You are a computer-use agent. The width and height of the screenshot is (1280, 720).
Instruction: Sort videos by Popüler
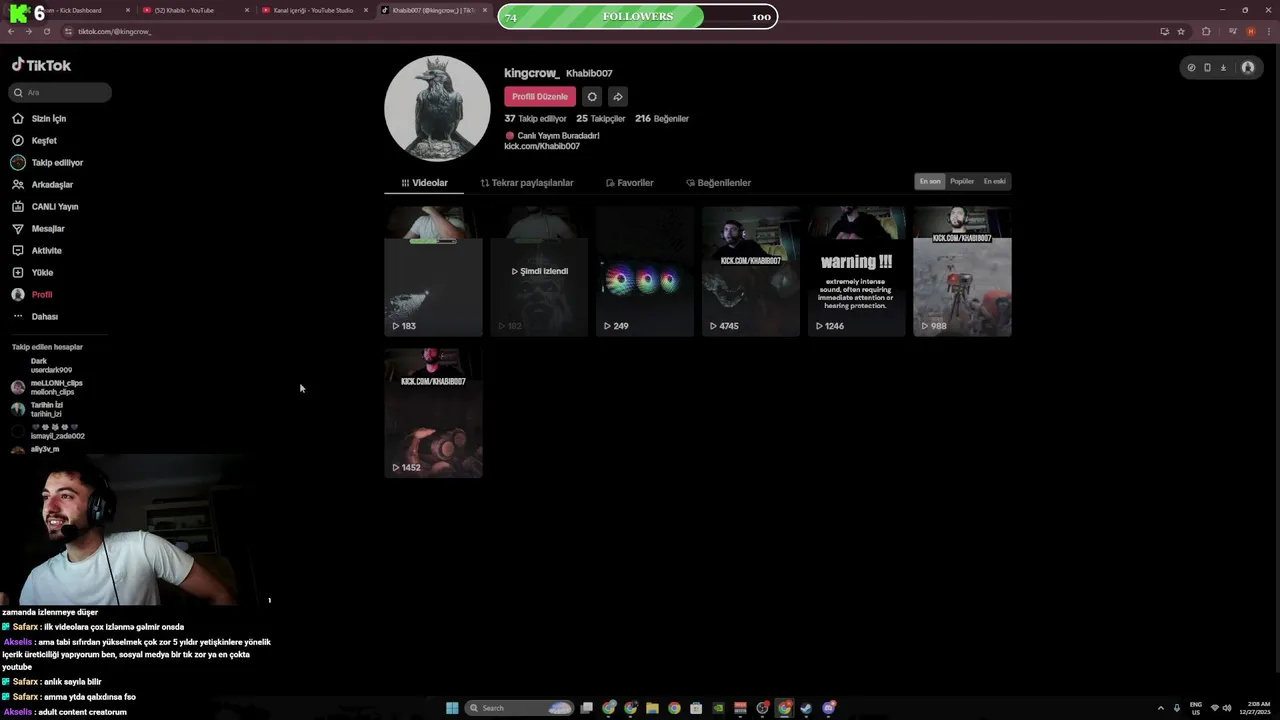point(962,181)
